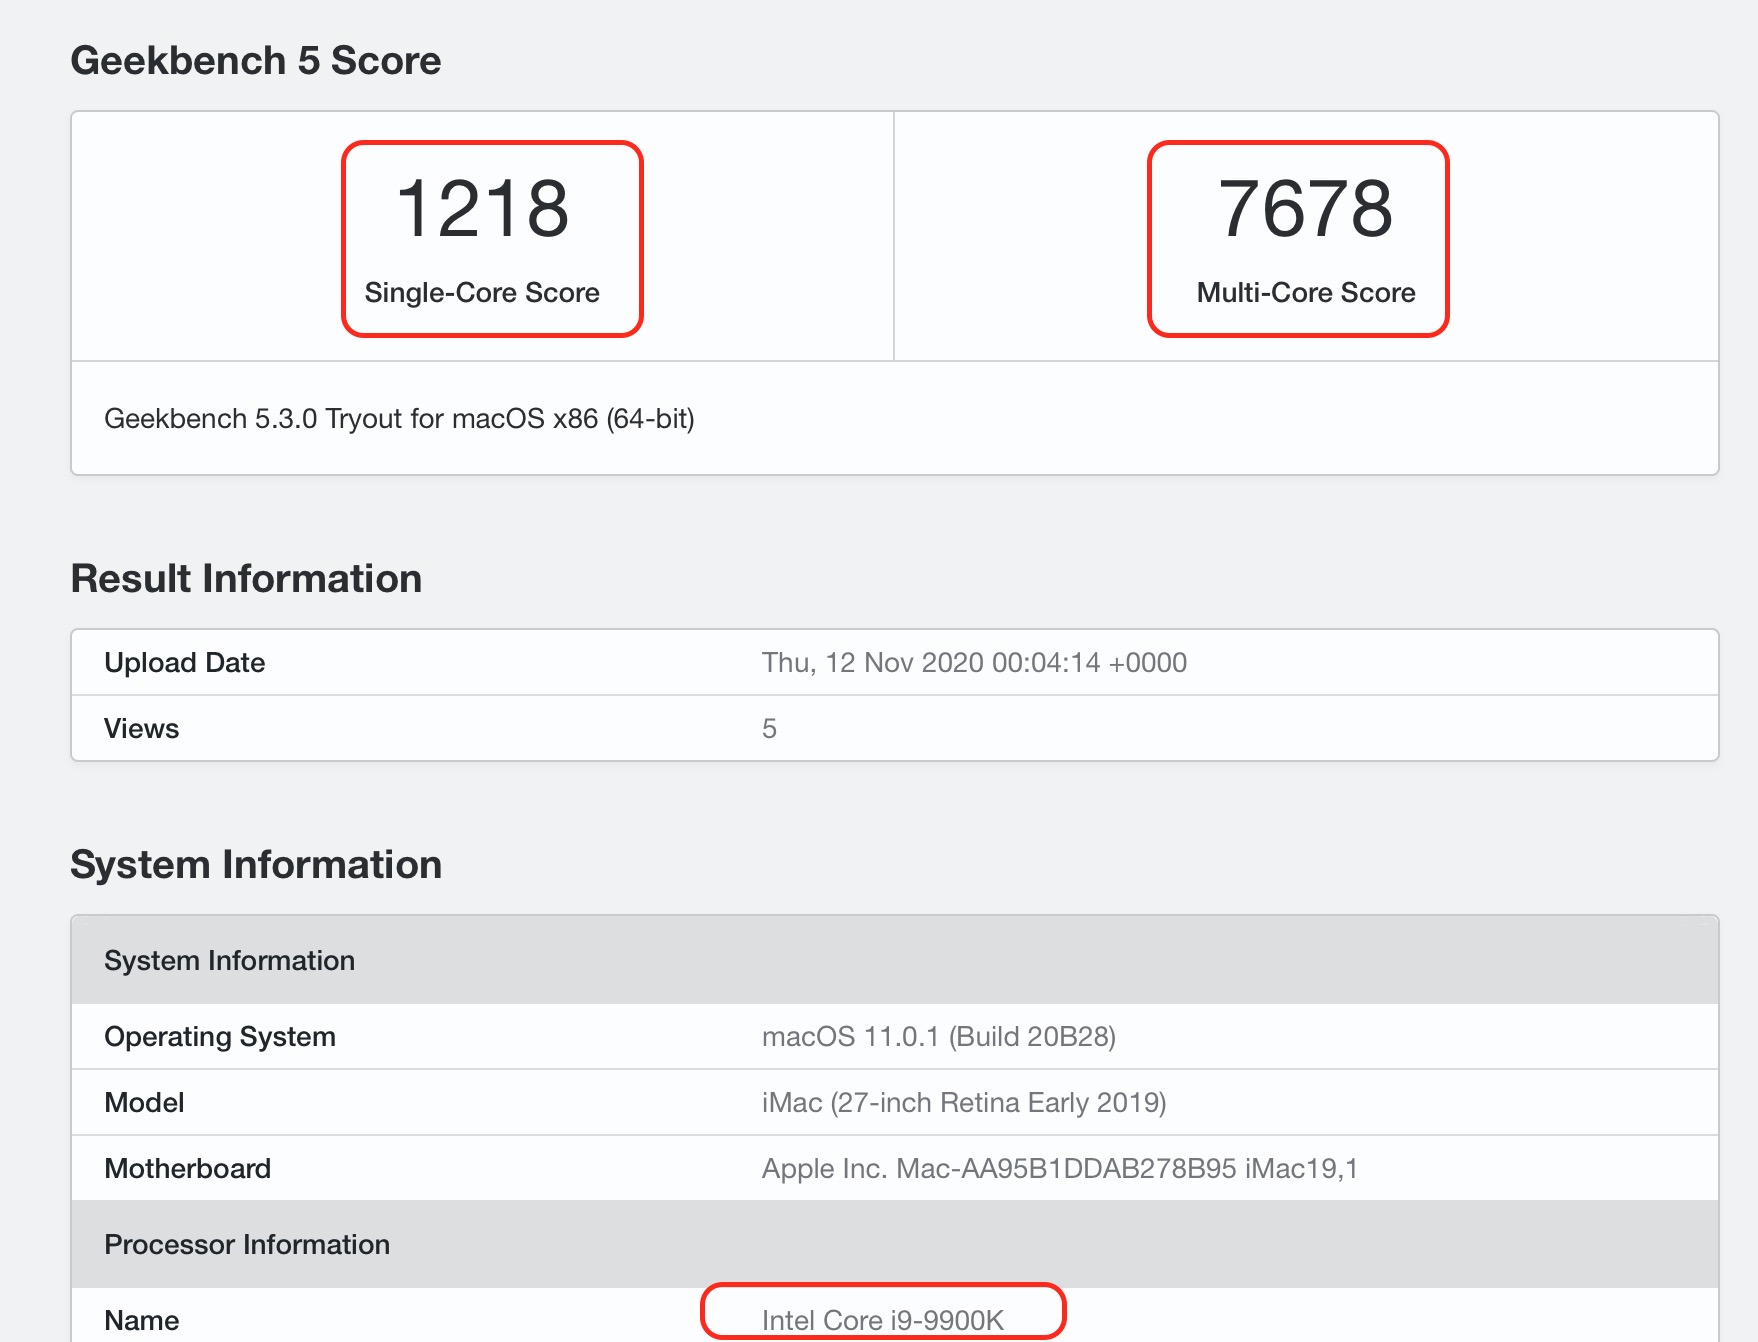Click the Views row label
Viewport: 1758px width, 1342px height.
coord(142,728)
